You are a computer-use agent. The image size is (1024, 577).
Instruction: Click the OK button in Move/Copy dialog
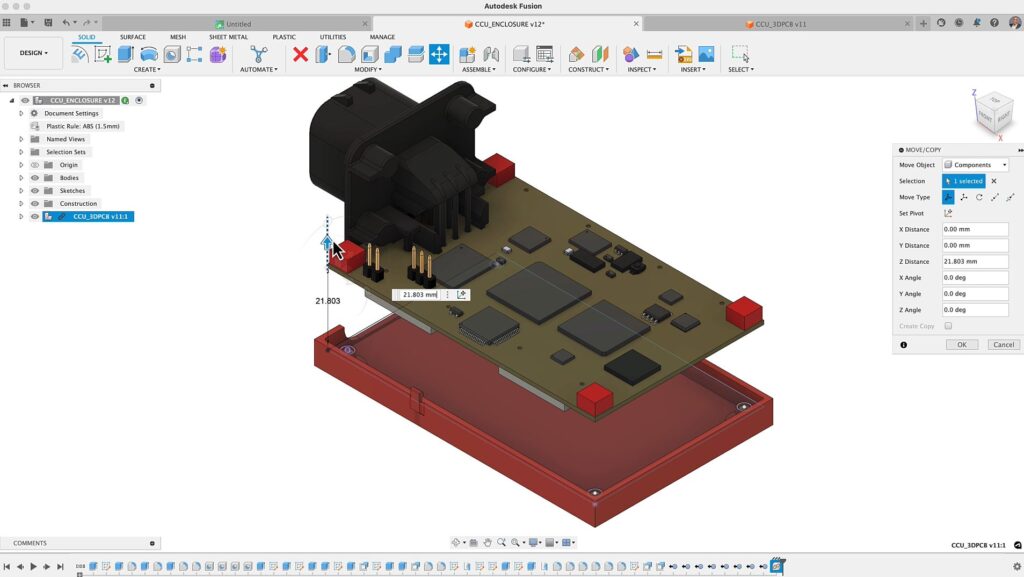961,344
